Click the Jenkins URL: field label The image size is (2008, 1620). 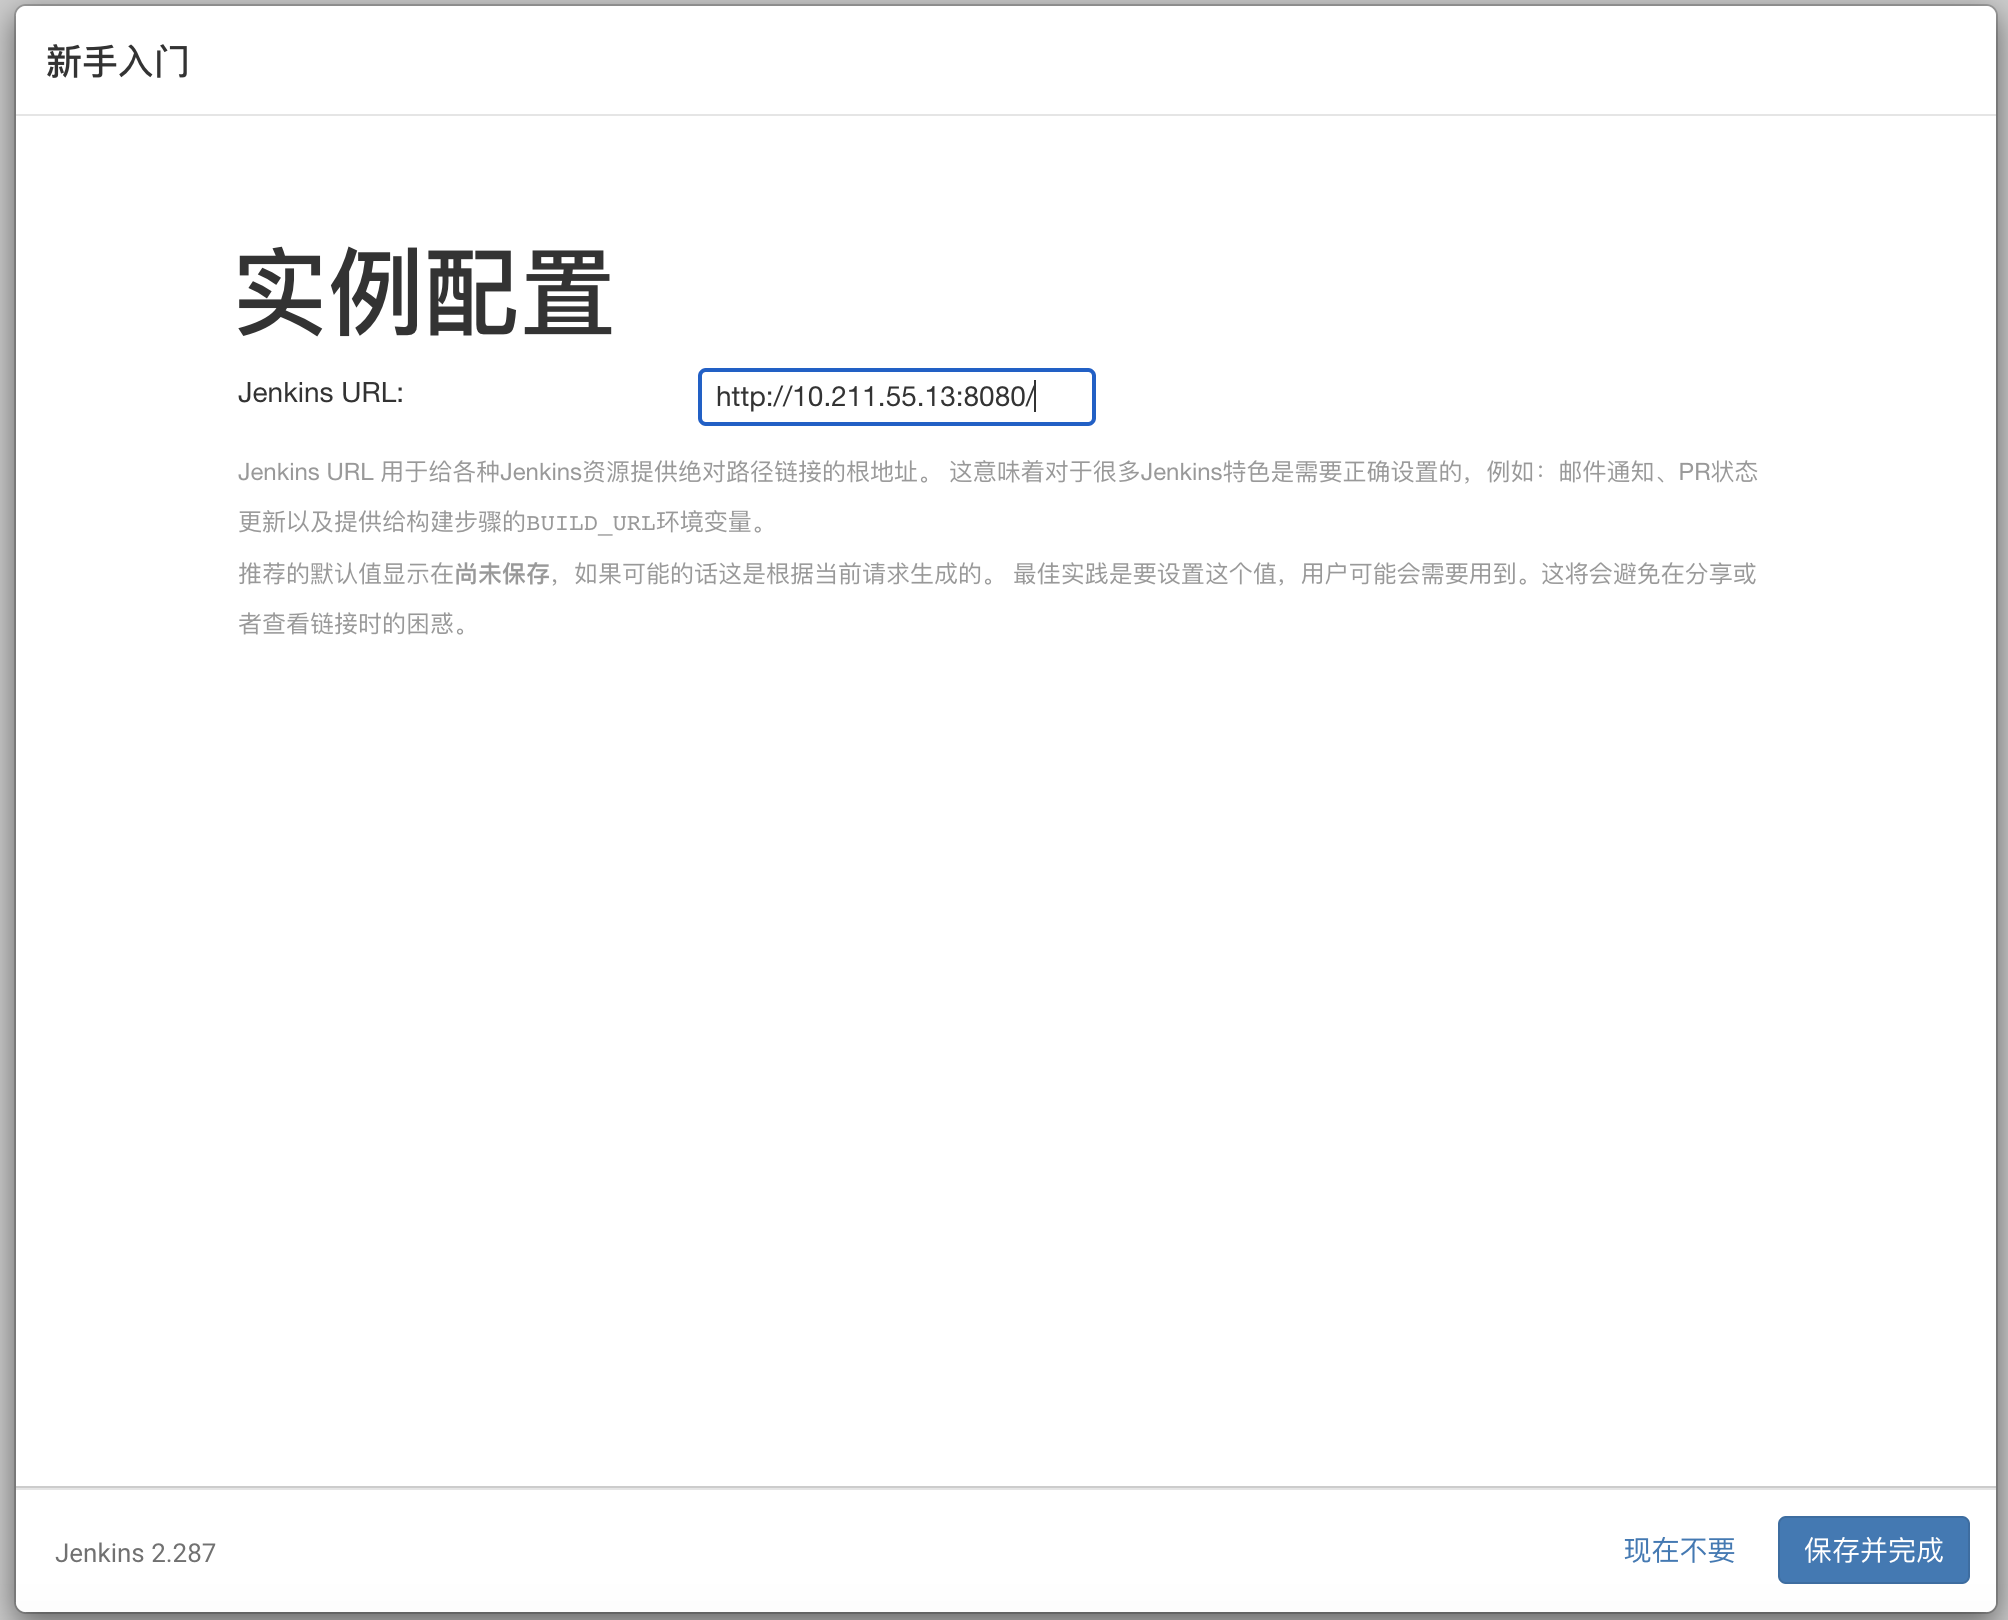pos(320,393)
